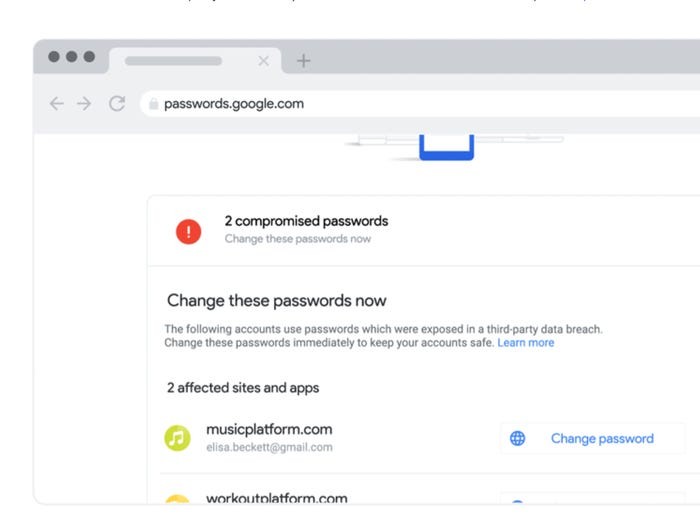Click the elisa.beckett@gmail.com account text
This screenshot has height=525, width=700.
(269, 447)
